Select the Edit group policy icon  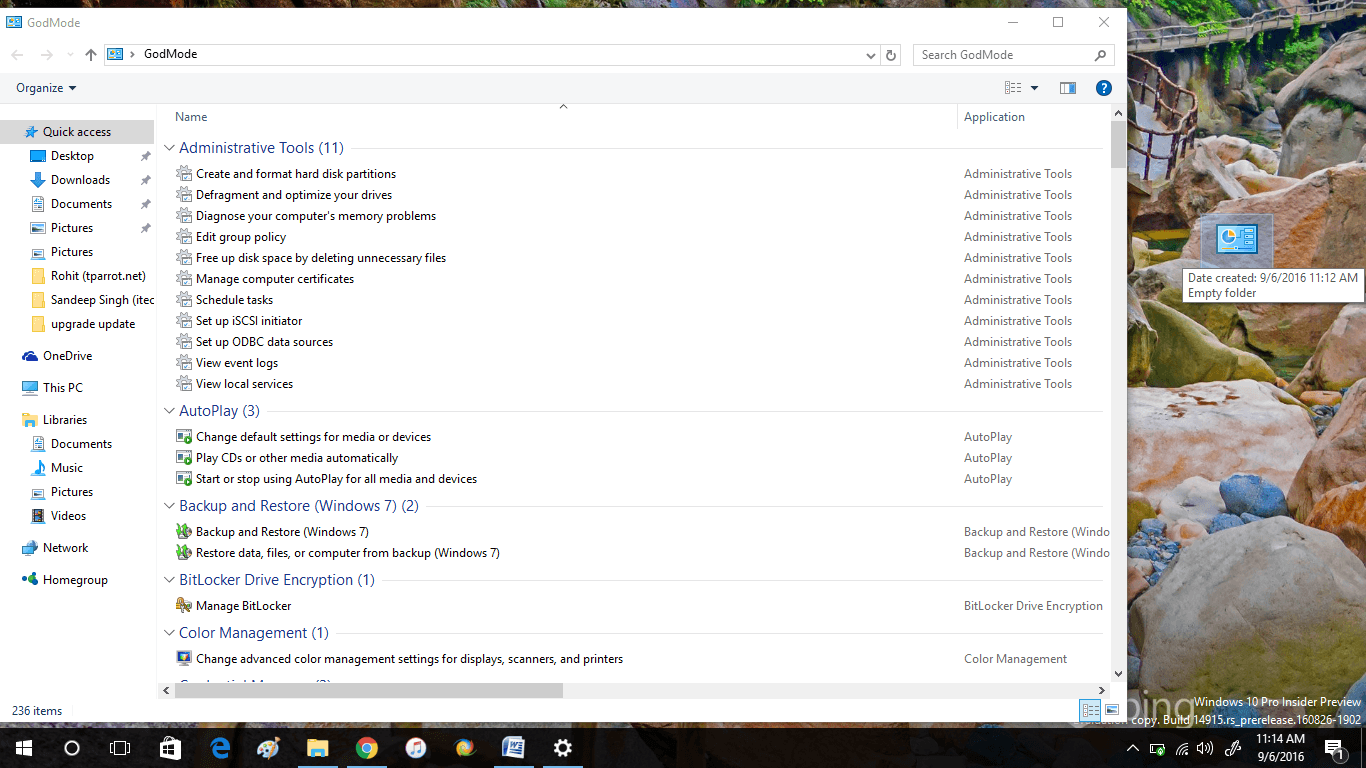(x=184, y=237)
